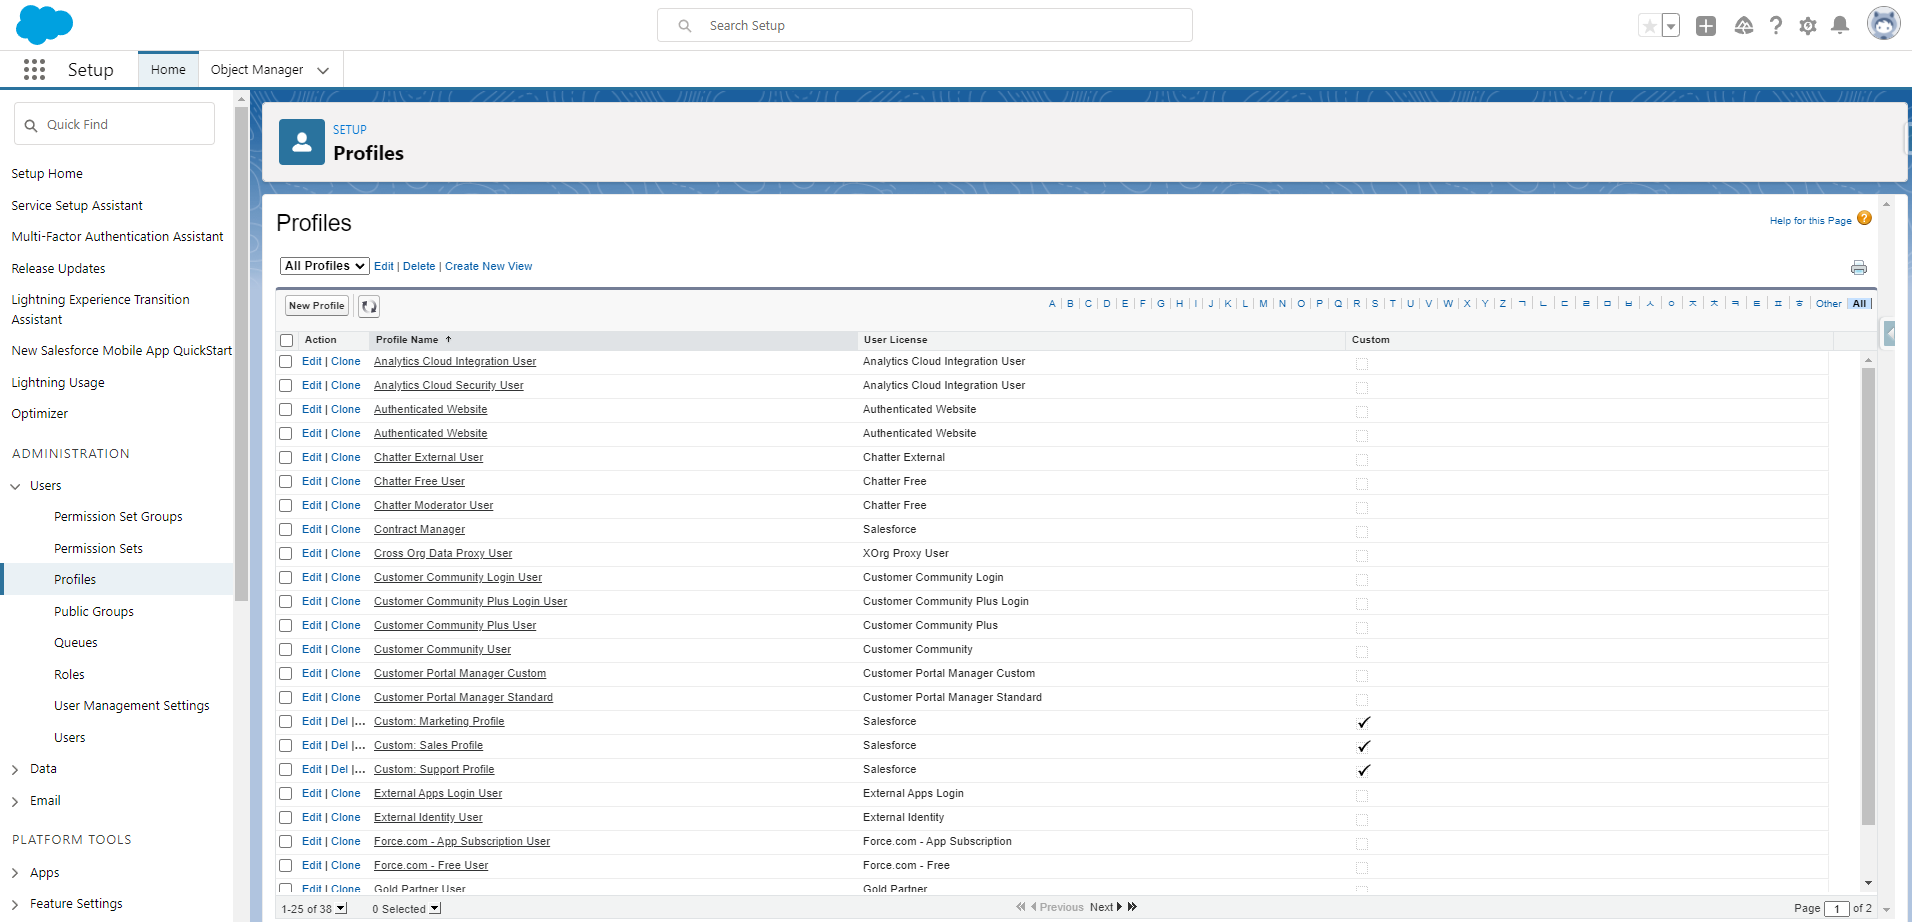Check the Contract Manager row checkbox
Image resolution: width=1912 pixels, height=922 pixels.
point(286,530)
